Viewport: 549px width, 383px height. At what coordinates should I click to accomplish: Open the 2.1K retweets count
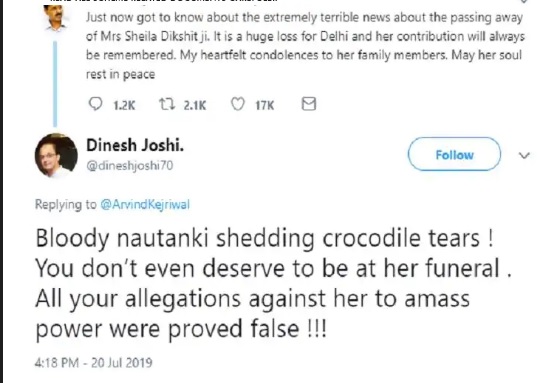tap(195, 105)
